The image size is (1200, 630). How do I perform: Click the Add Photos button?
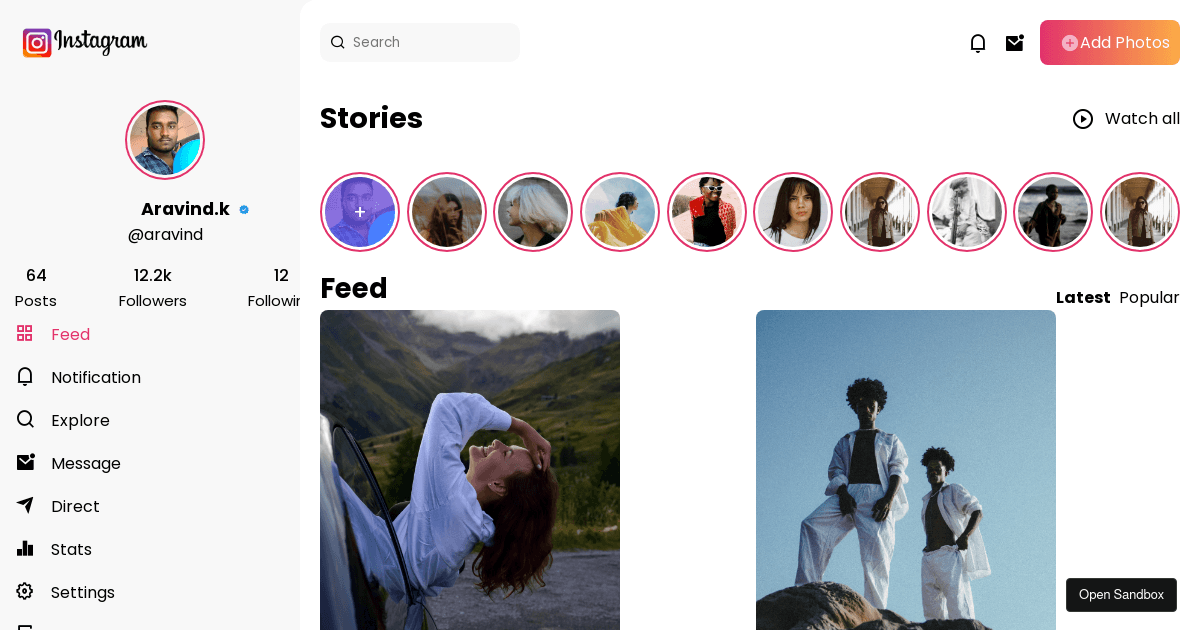(x=1110, y=42)
